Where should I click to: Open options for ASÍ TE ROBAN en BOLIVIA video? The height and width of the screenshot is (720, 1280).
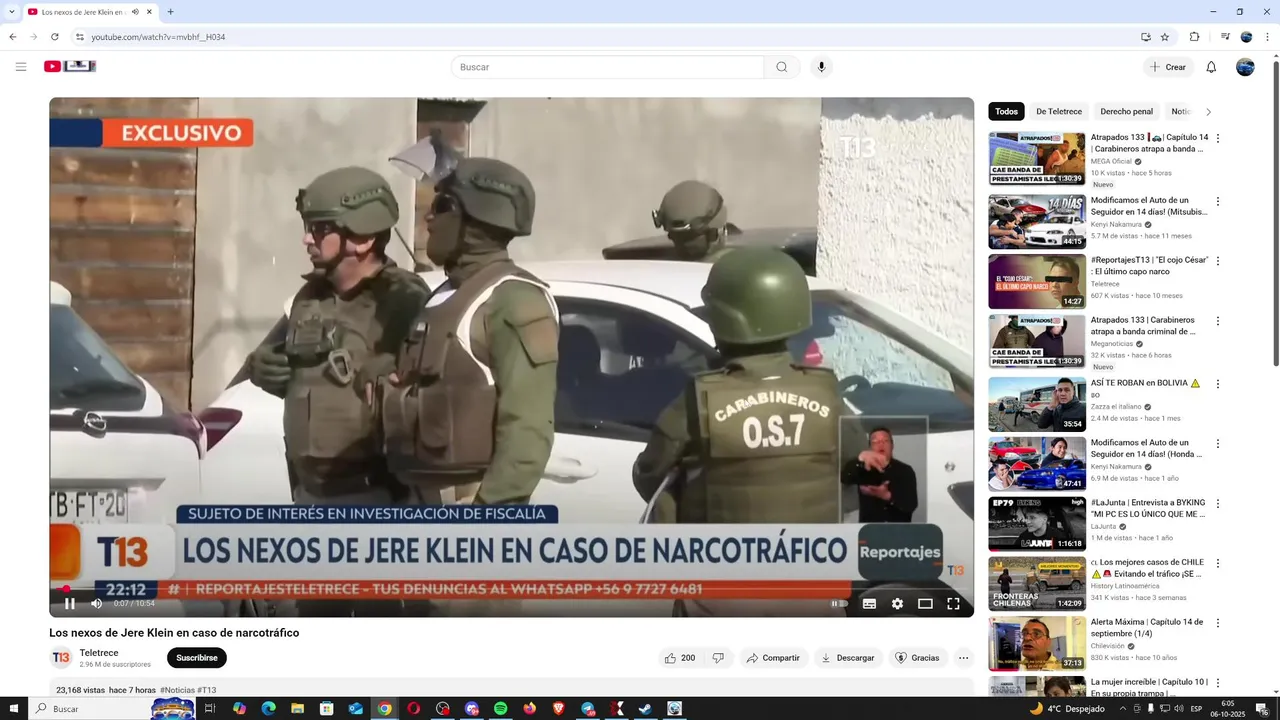1218,384
